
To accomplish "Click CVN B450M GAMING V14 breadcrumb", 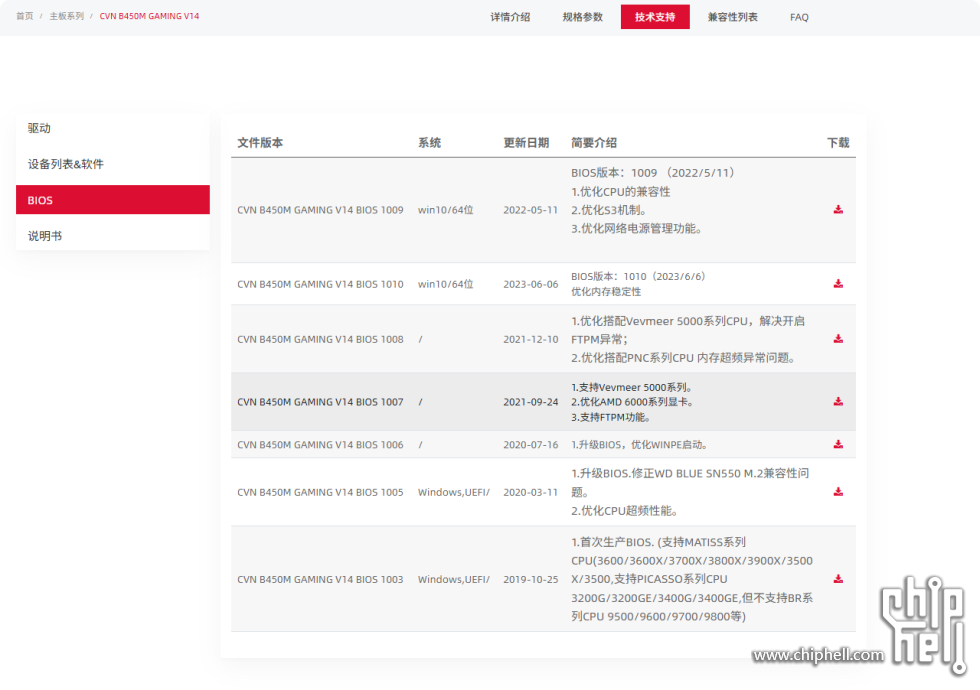I will tap(149, 16).
